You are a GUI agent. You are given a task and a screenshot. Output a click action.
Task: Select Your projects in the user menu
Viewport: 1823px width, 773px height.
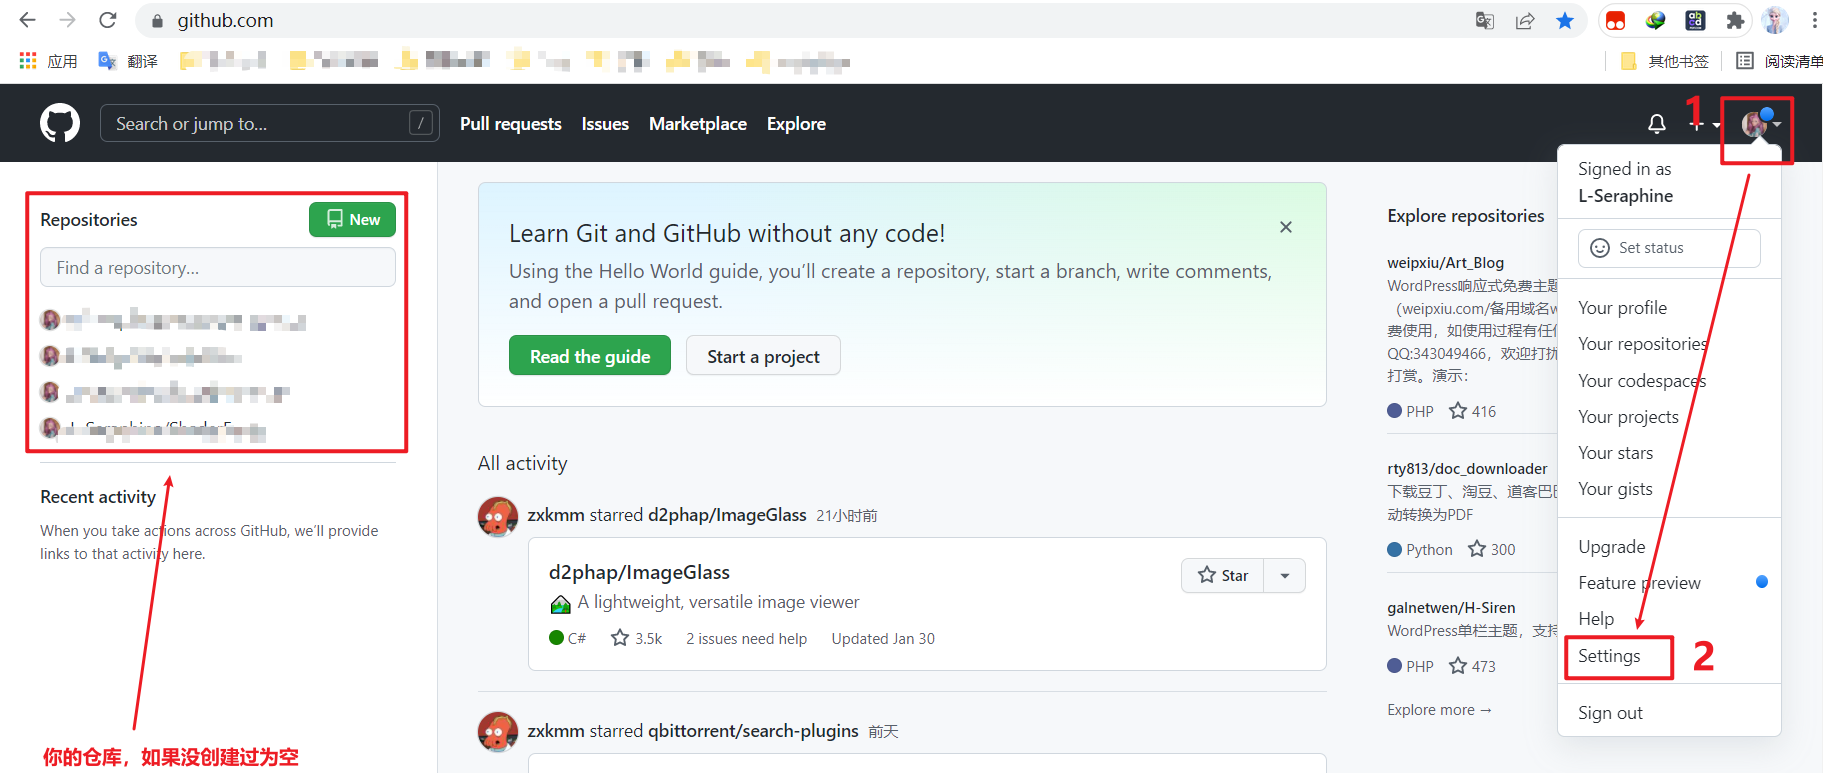[x=1669, y=417]
